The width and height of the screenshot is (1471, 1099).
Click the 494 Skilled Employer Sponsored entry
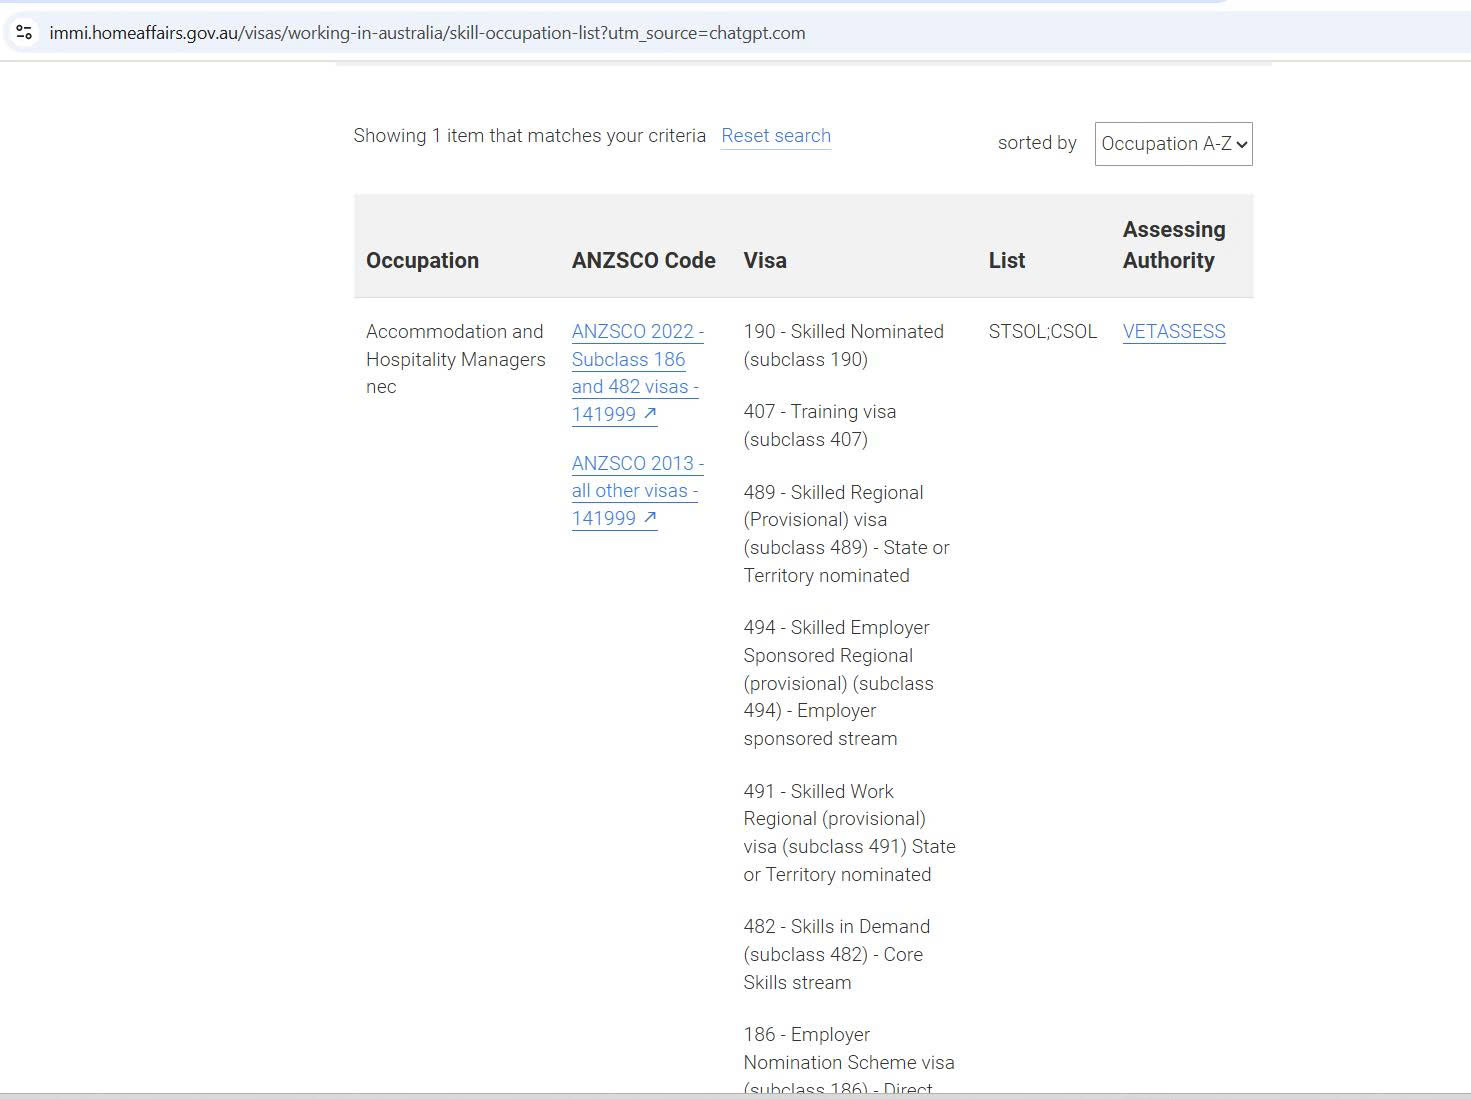(x=838, y=683)
